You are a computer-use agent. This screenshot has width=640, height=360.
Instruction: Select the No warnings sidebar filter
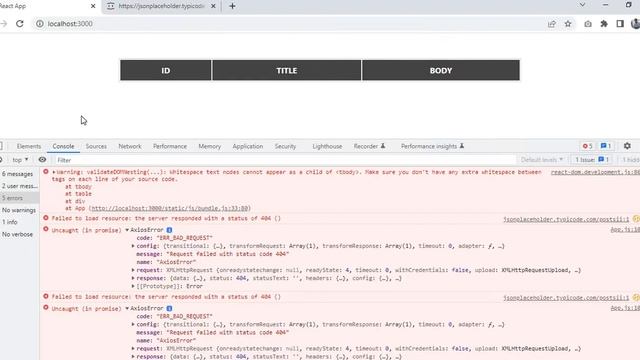pyautogui.click(x=19, y=210)
